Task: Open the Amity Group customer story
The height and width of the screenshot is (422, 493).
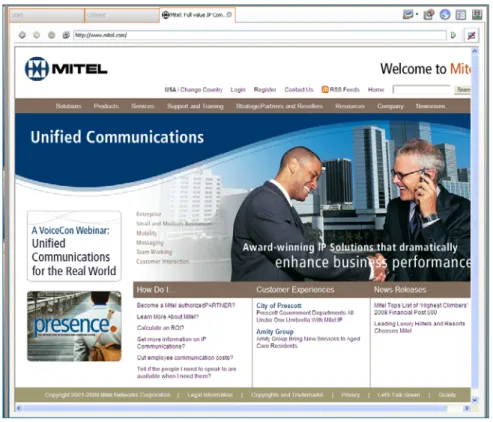Action: point(275,332)
